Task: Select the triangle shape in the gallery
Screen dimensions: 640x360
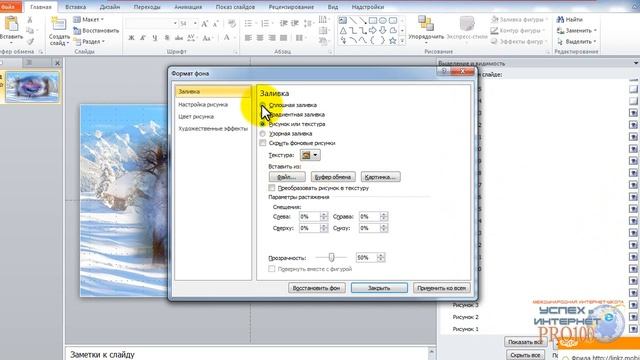Action: coord(343,31)
